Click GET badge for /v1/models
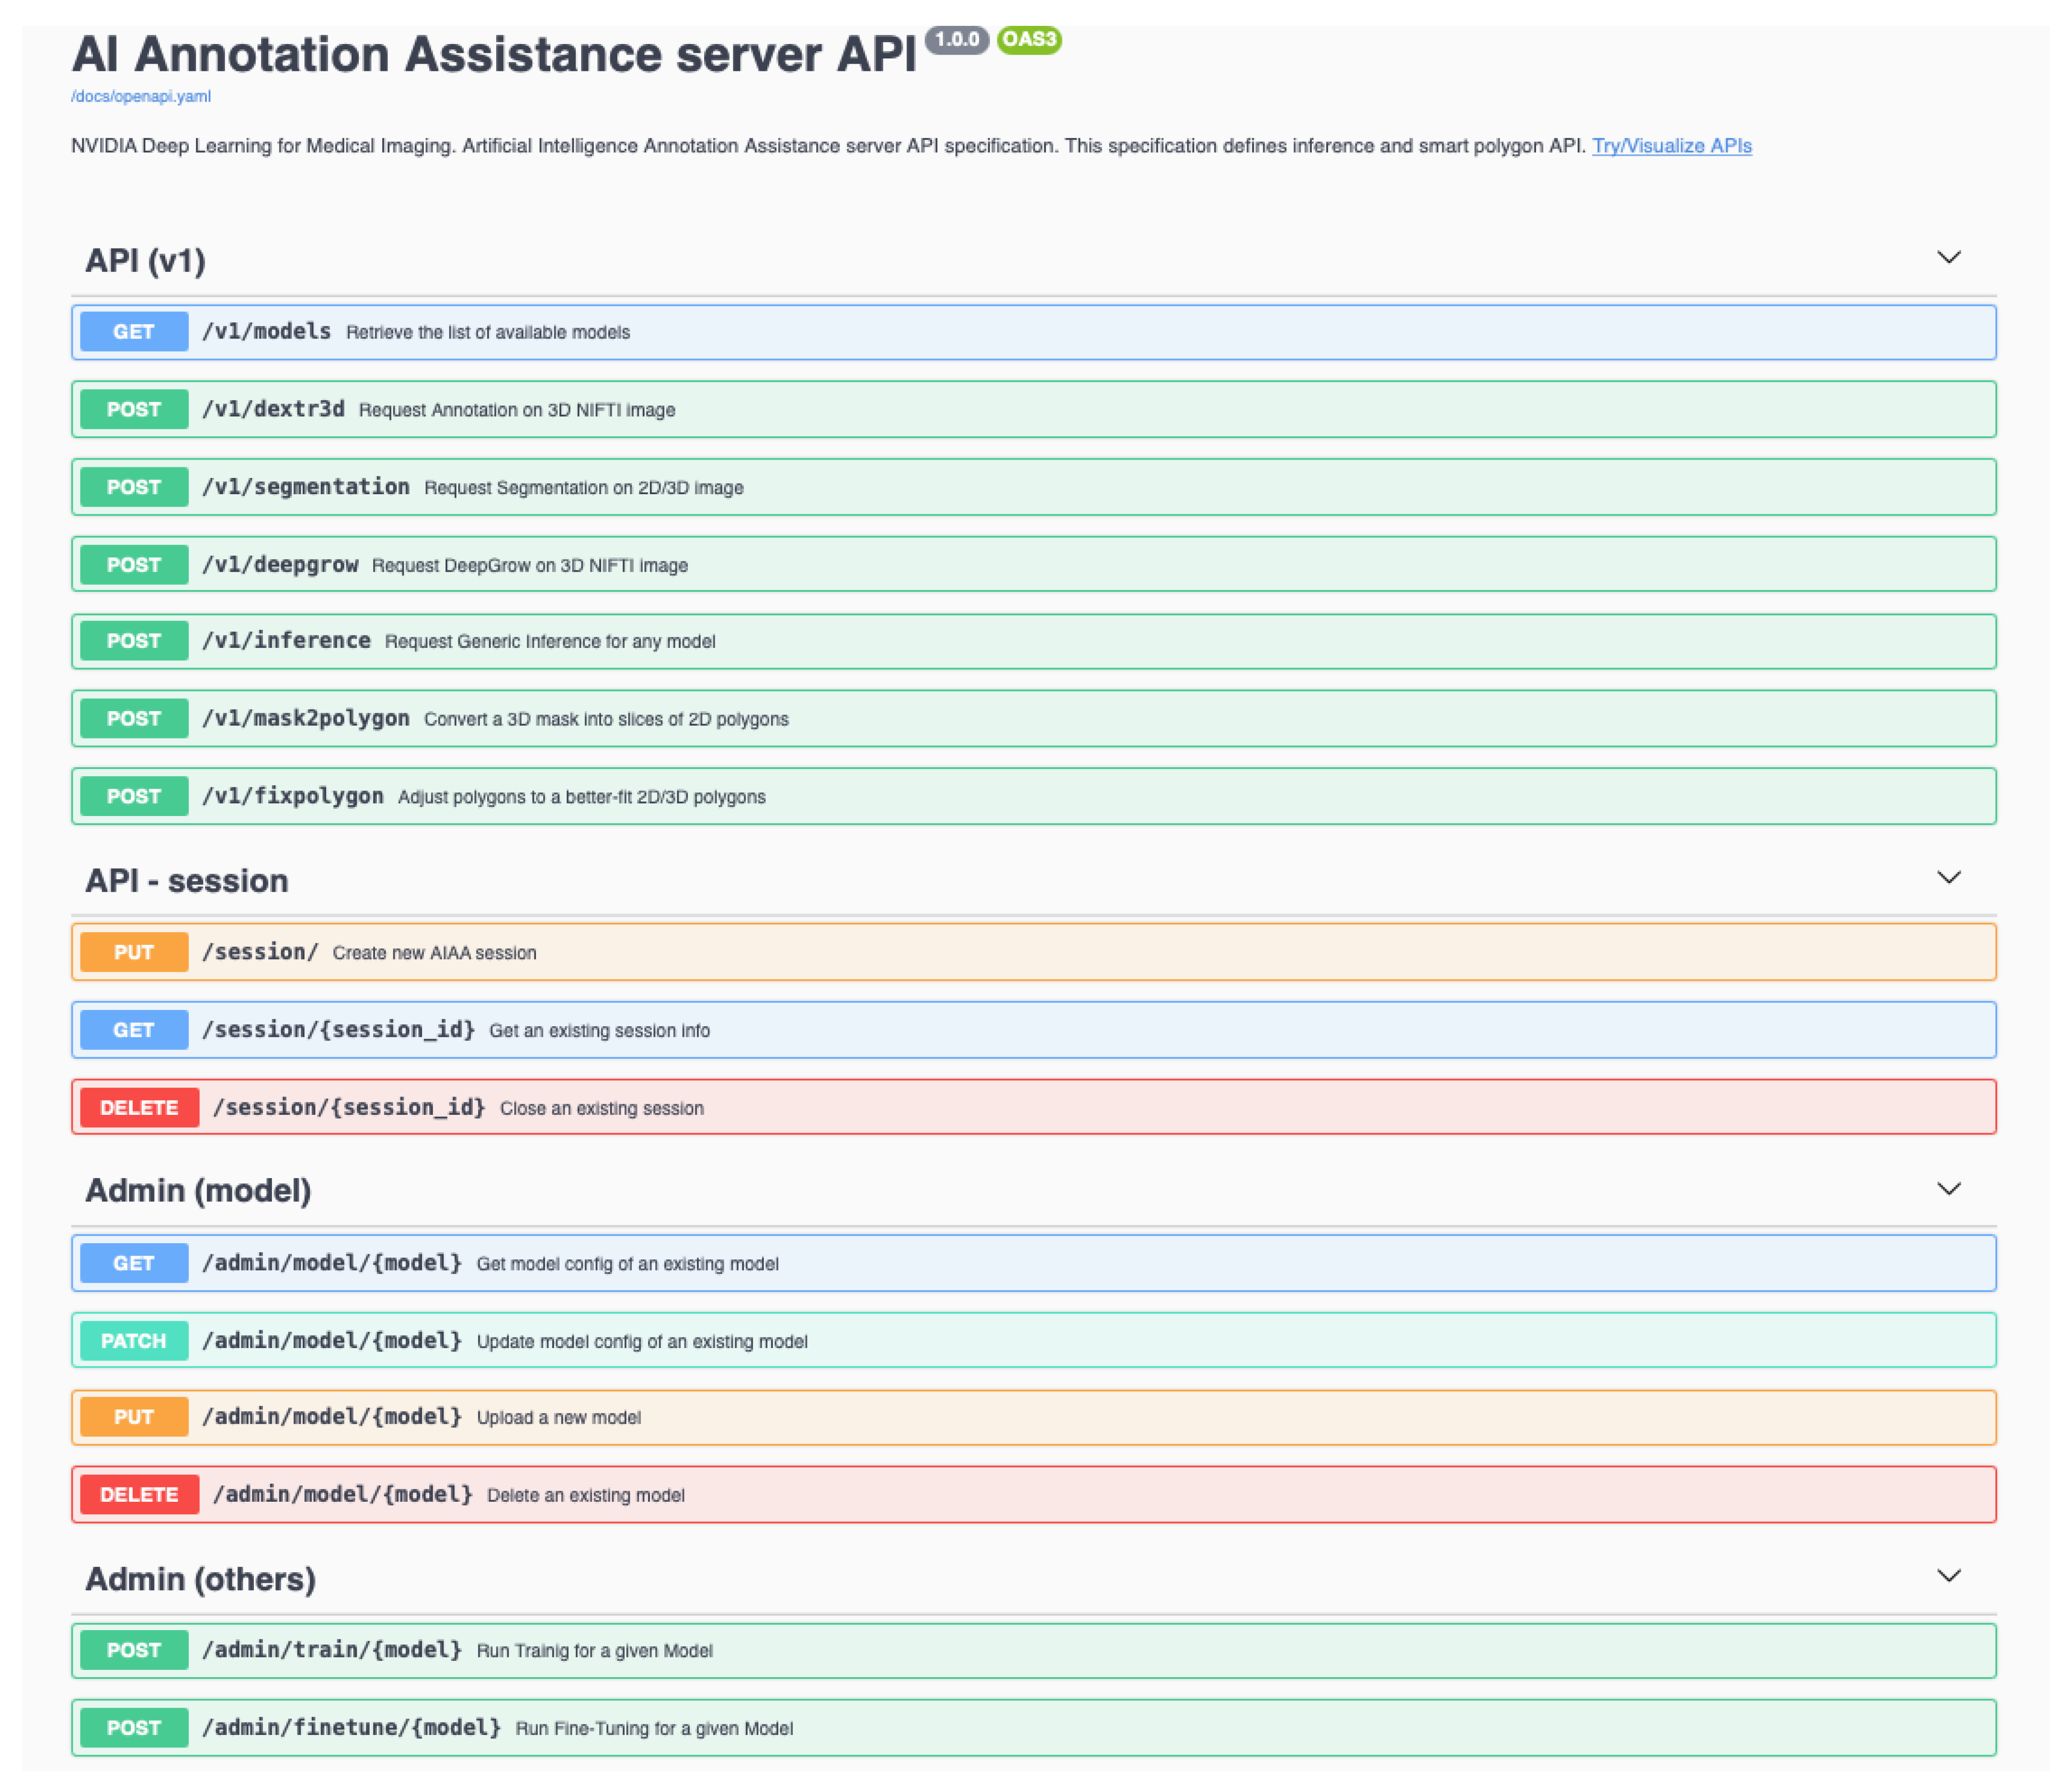The height and width of the screenshot is (1792, 2072). point(134,332)
